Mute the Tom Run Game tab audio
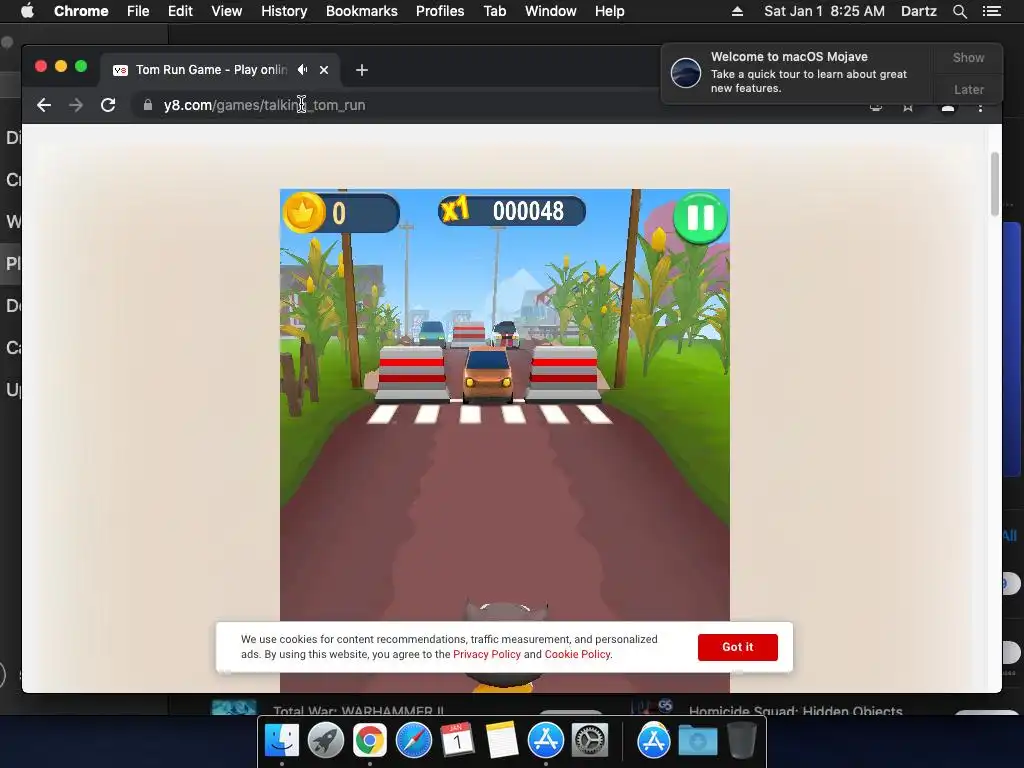 (302, 69)
